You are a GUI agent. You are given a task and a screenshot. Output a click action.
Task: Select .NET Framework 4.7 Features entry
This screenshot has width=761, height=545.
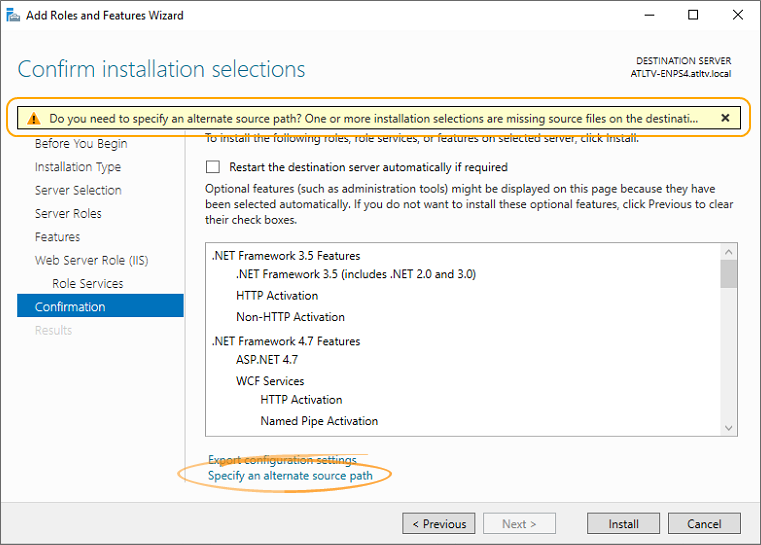[286, 341]
